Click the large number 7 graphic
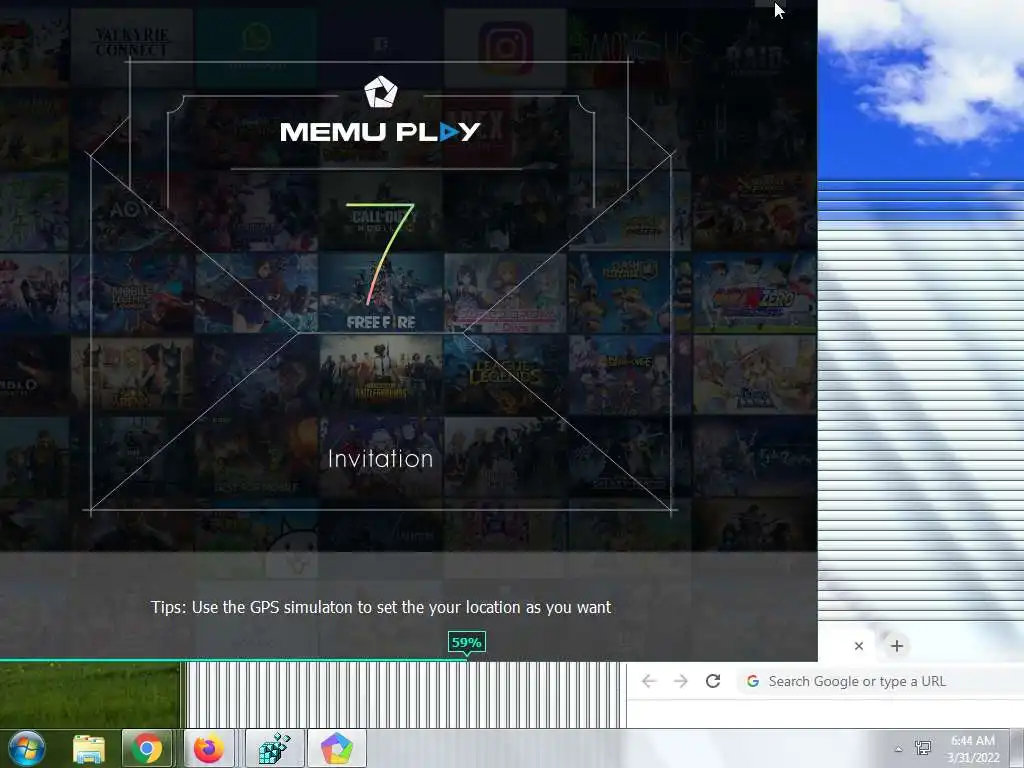This screenshot has width=1024, height=768. (x=380, y=253)
